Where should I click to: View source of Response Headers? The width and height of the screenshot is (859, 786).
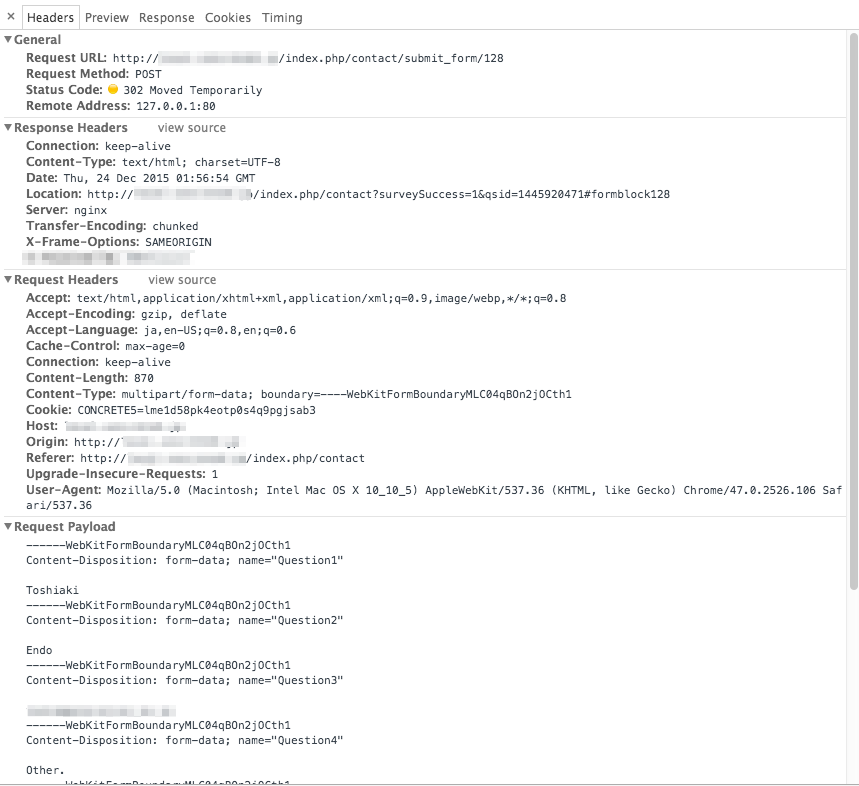point(192,128)
